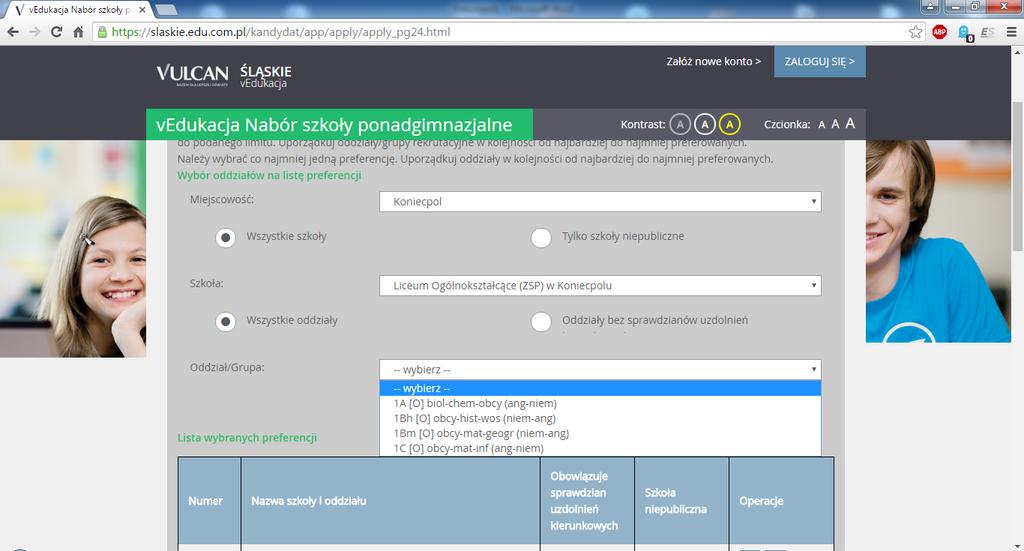
Task: Choose the -- wybierz -- highlighted option
Action: point(600,388)
